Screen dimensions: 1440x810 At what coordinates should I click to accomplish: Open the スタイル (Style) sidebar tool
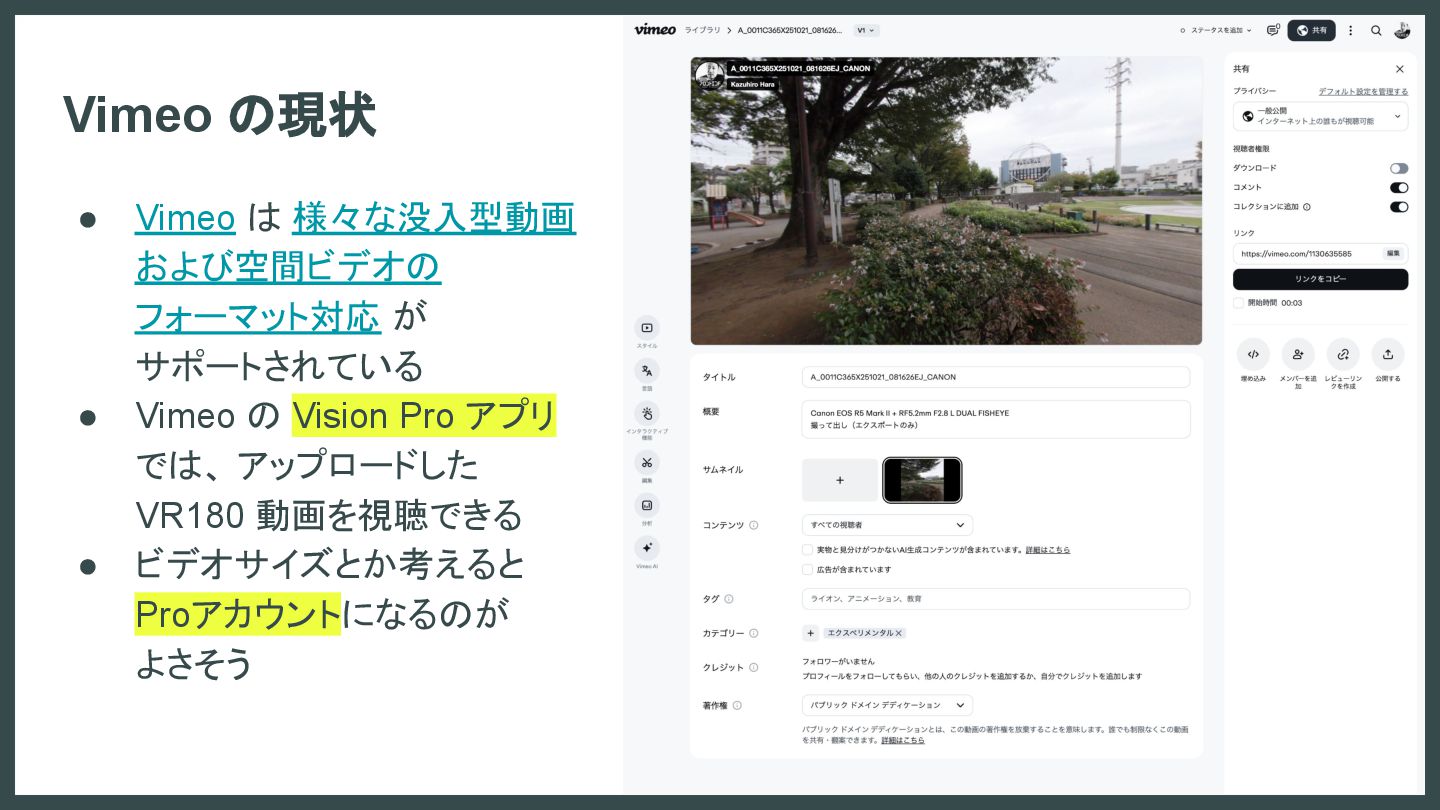(647, 328)
